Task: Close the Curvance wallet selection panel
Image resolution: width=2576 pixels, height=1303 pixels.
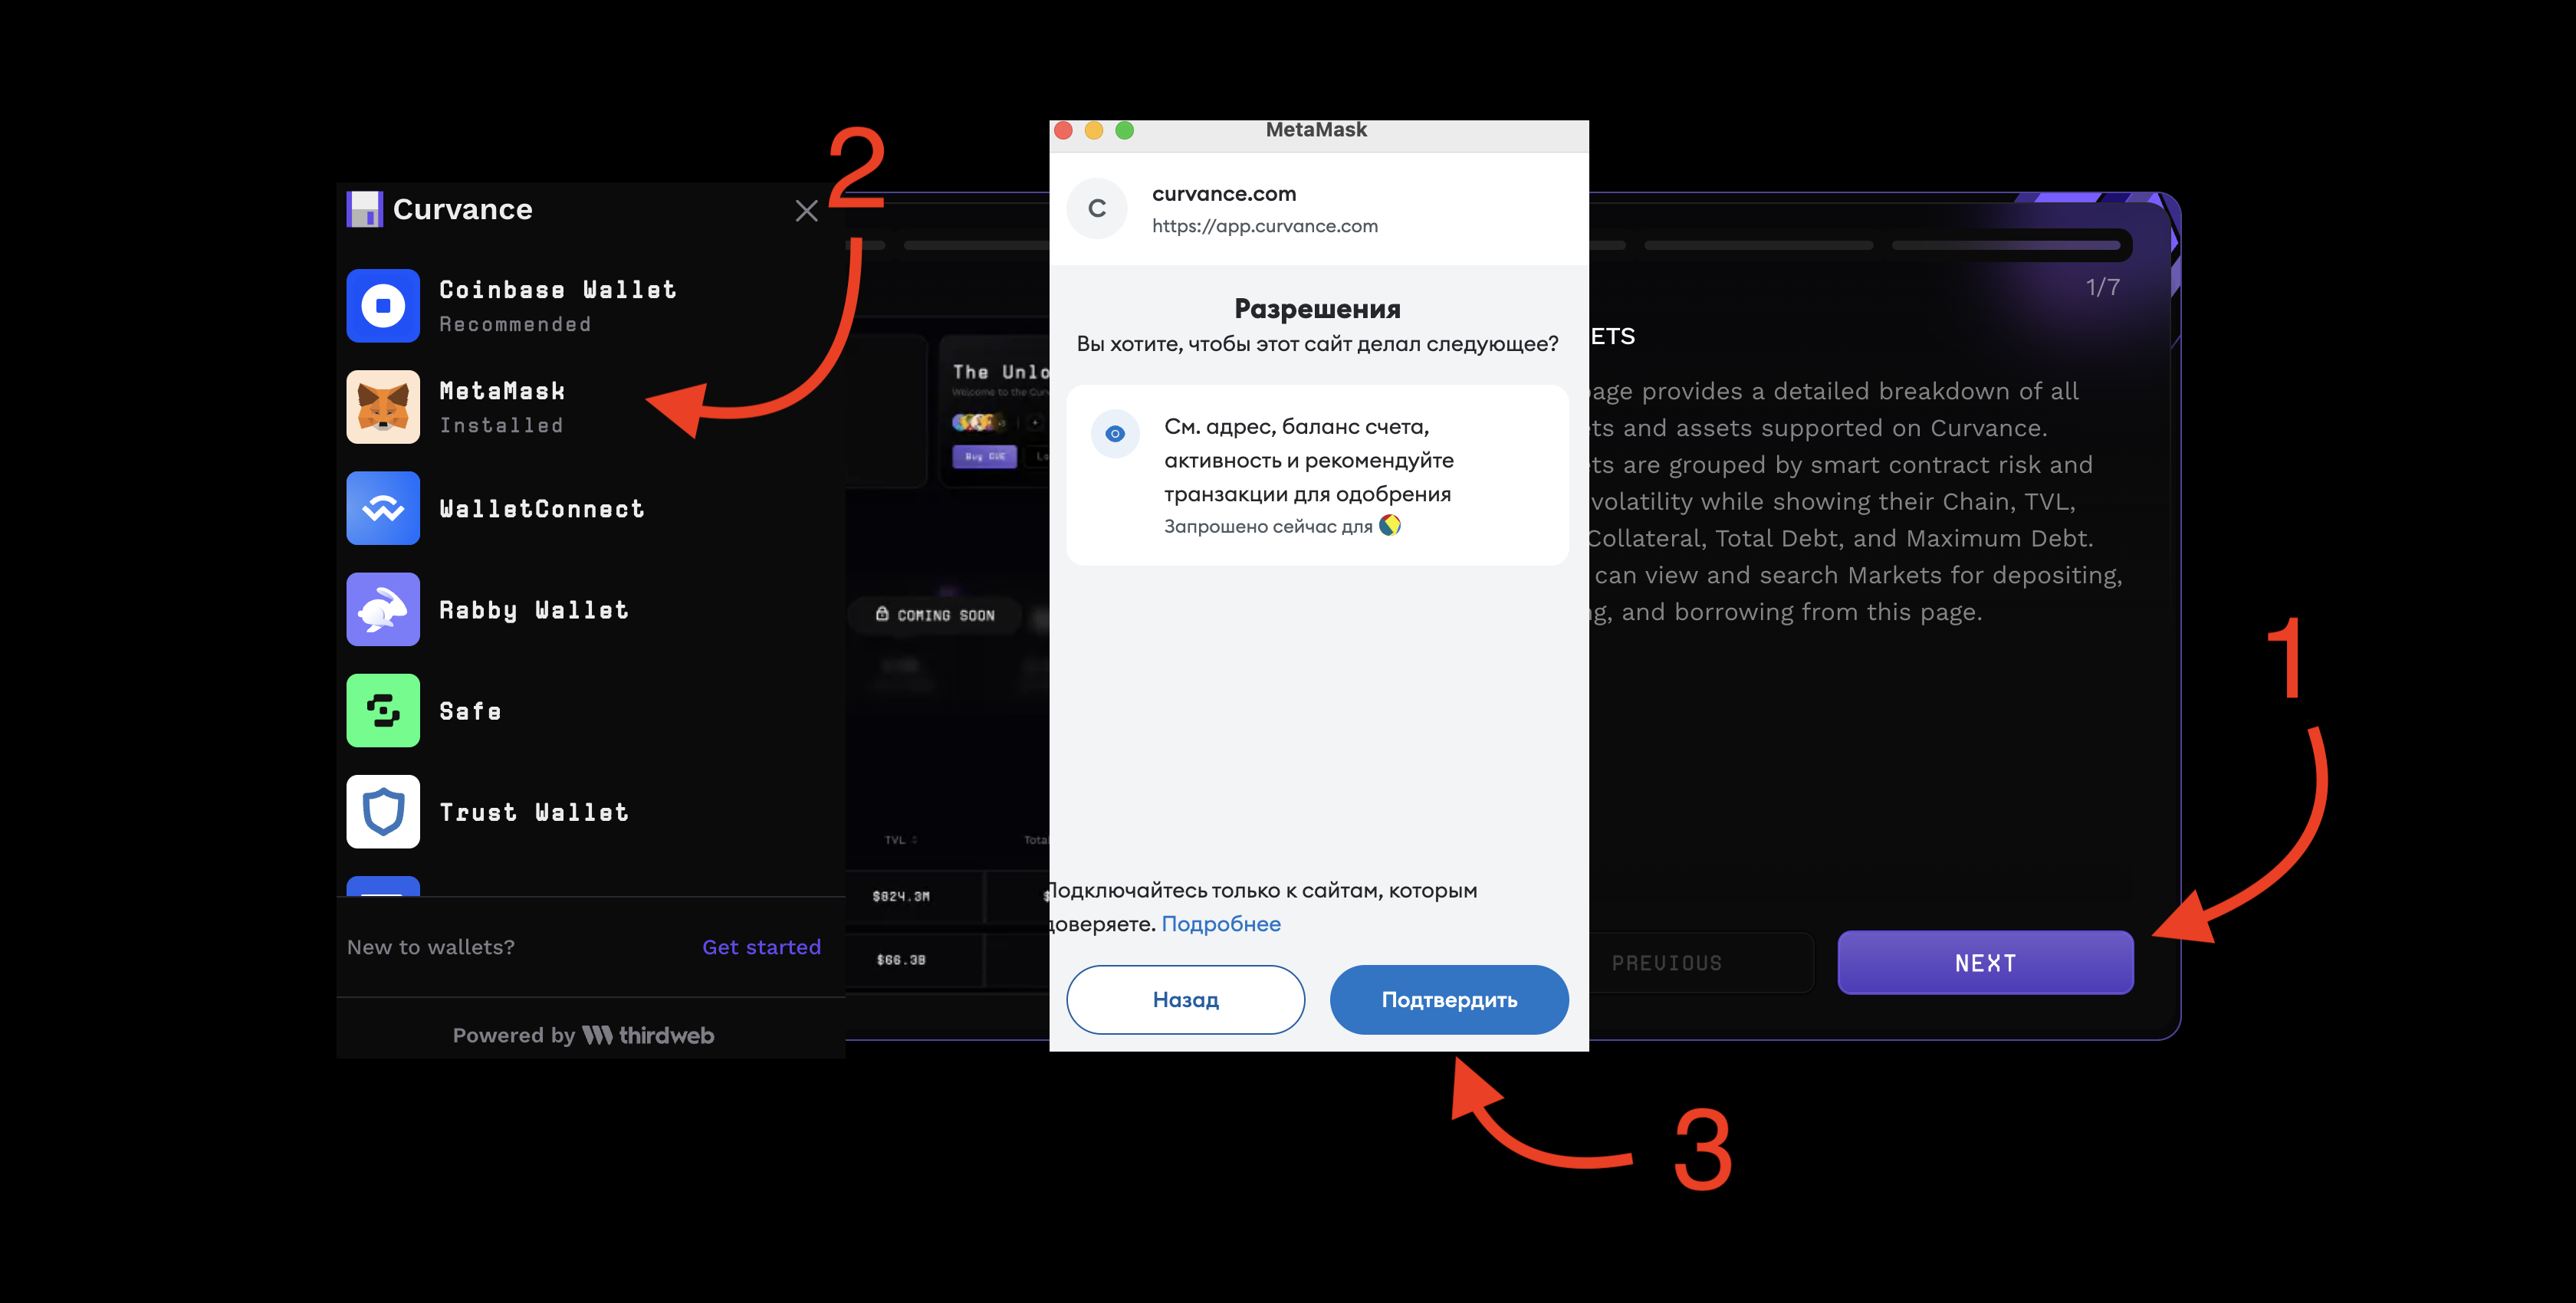Action: point(806,210)
